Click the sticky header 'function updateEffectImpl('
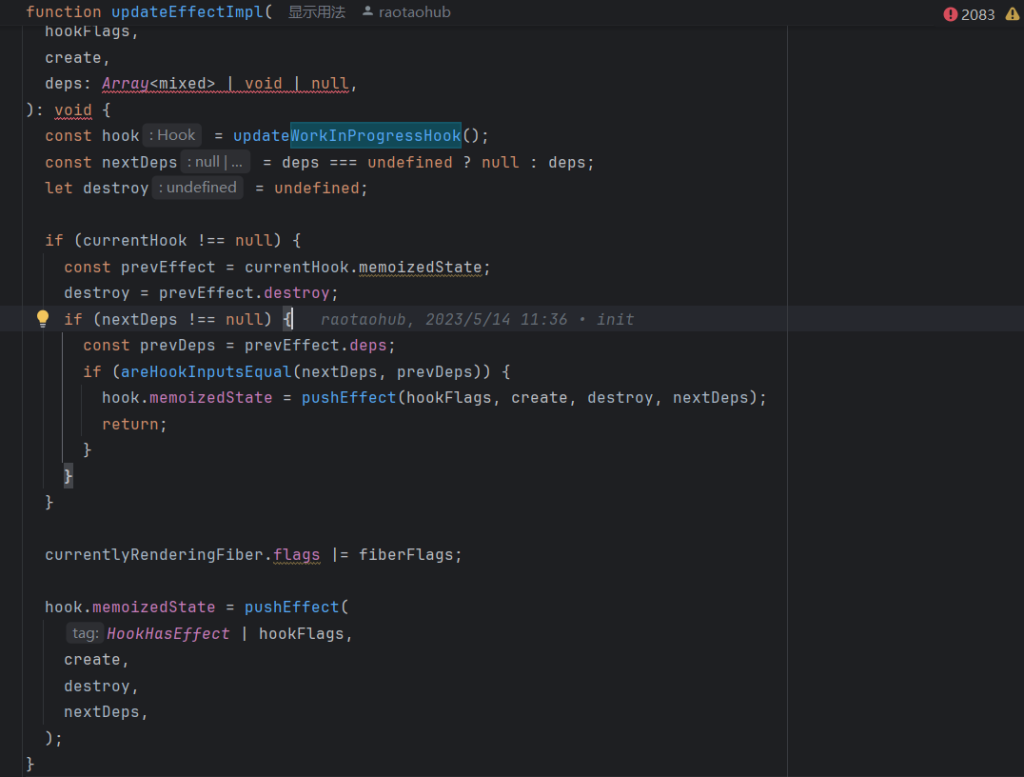This screenshot has width=1024, height=777. [149, 12]
